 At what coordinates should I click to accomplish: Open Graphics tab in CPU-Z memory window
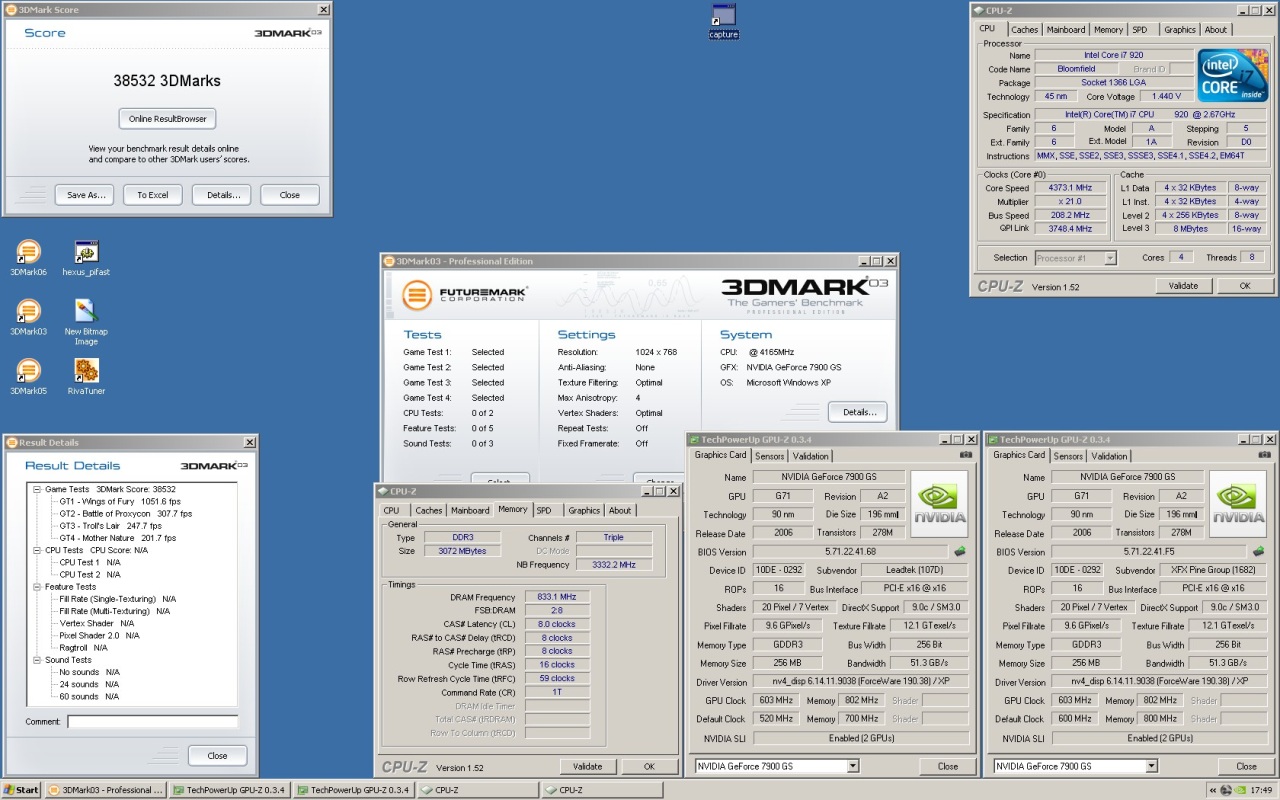584,510
